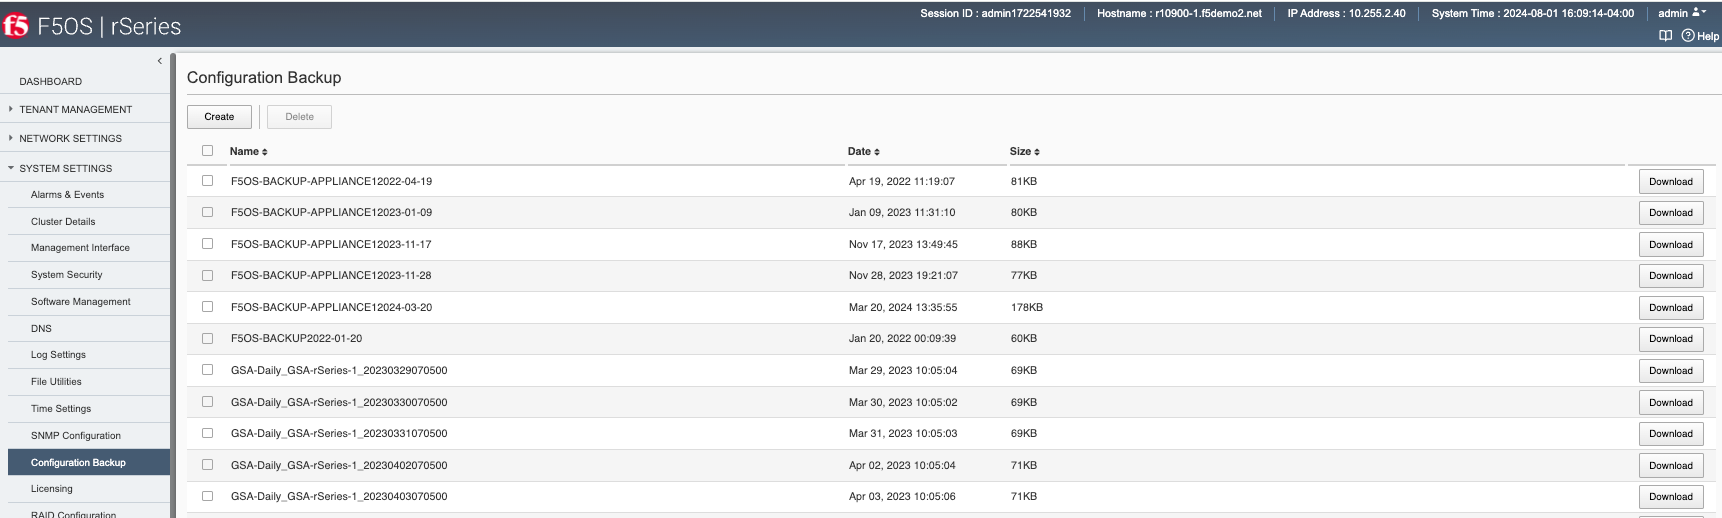Click the 60KB size cell
This screenshot has height=518, width=1722.
coord(1024,338)
